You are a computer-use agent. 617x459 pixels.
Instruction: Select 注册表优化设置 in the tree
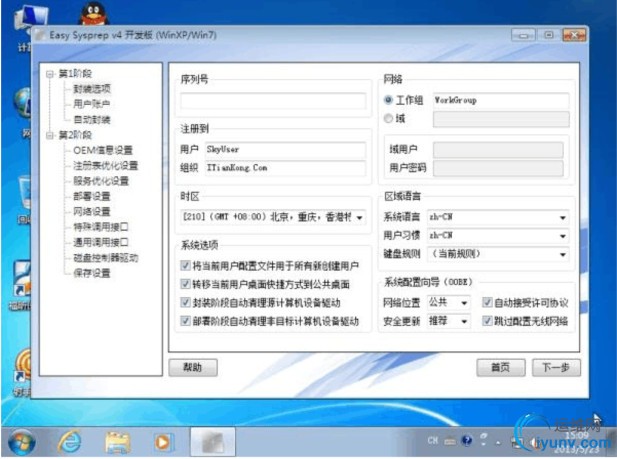coord(106,166)
